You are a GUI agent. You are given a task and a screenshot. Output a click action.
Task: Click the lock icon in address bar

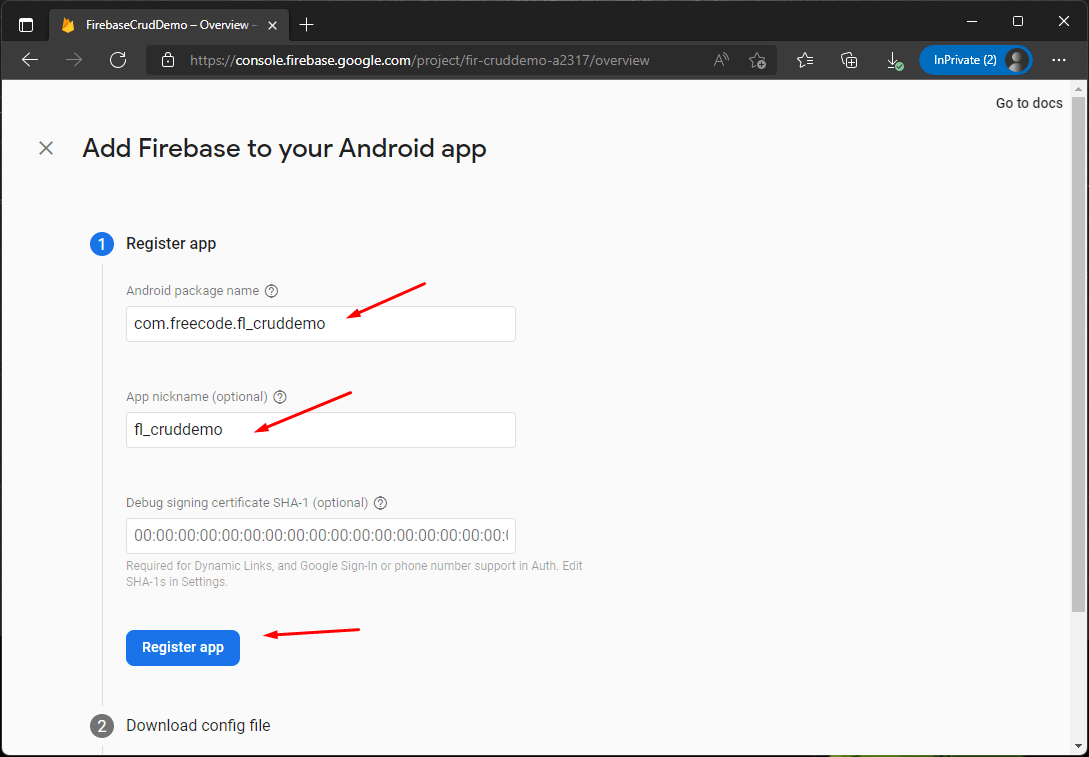(x=166, y=60)
